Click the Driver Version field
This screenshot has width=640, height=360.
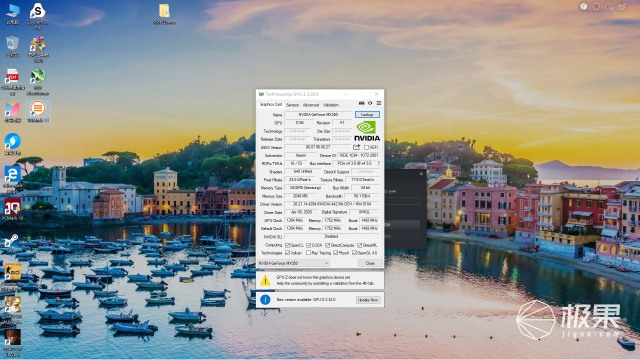pos(332,204)
